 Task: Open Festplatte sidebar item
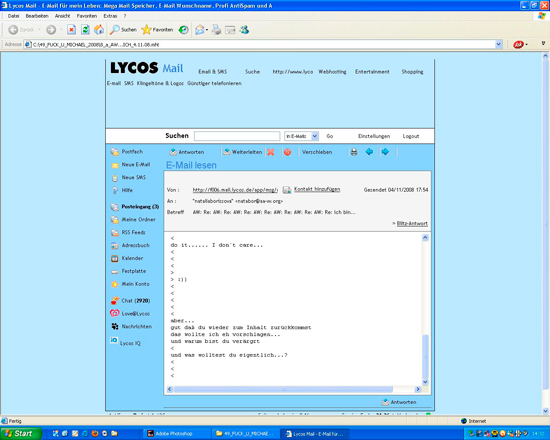(x=128, y=271)
